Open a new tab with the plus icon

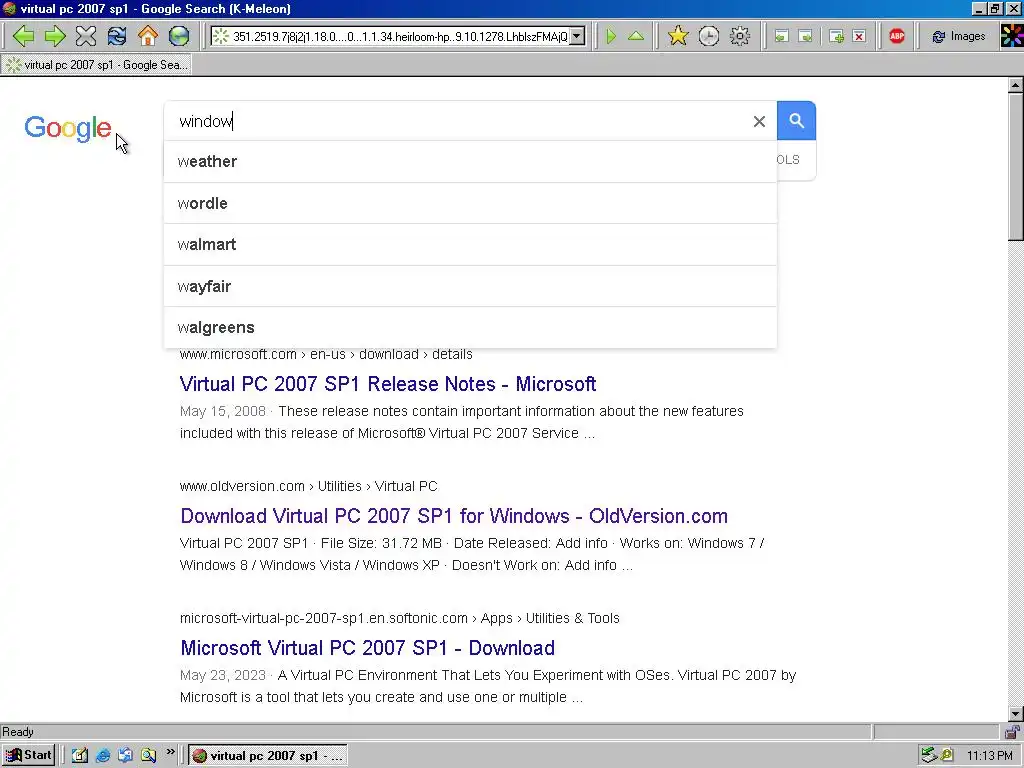coord(836,37)
